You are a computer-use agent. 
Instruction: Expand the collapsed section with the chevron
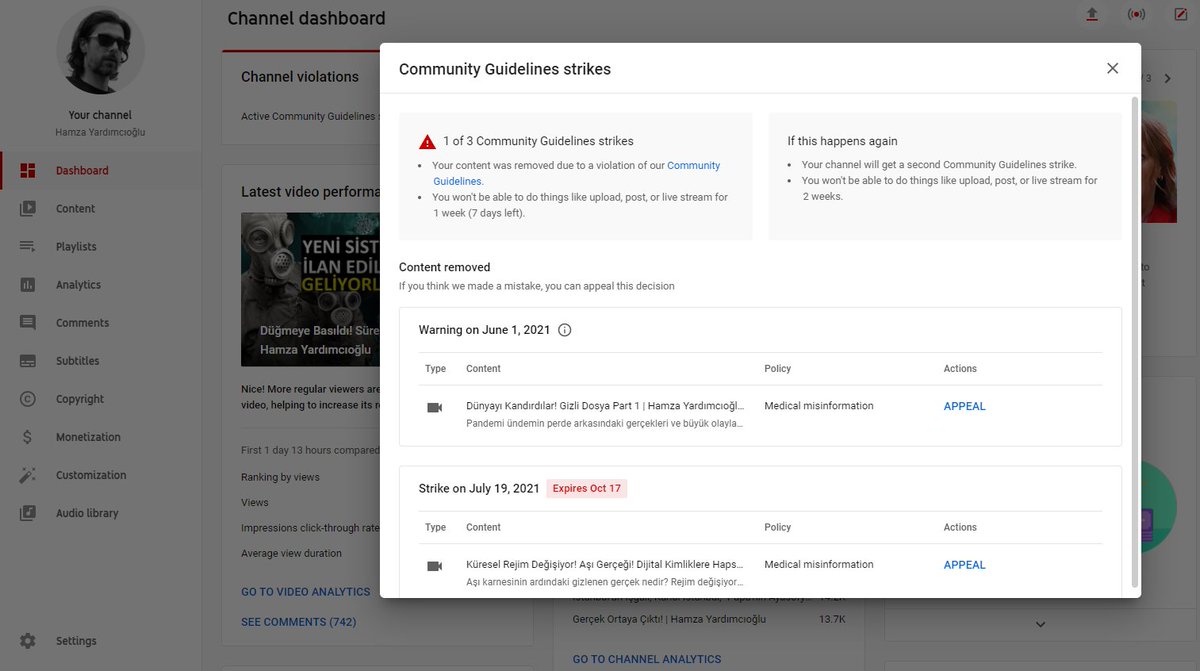1039,623
